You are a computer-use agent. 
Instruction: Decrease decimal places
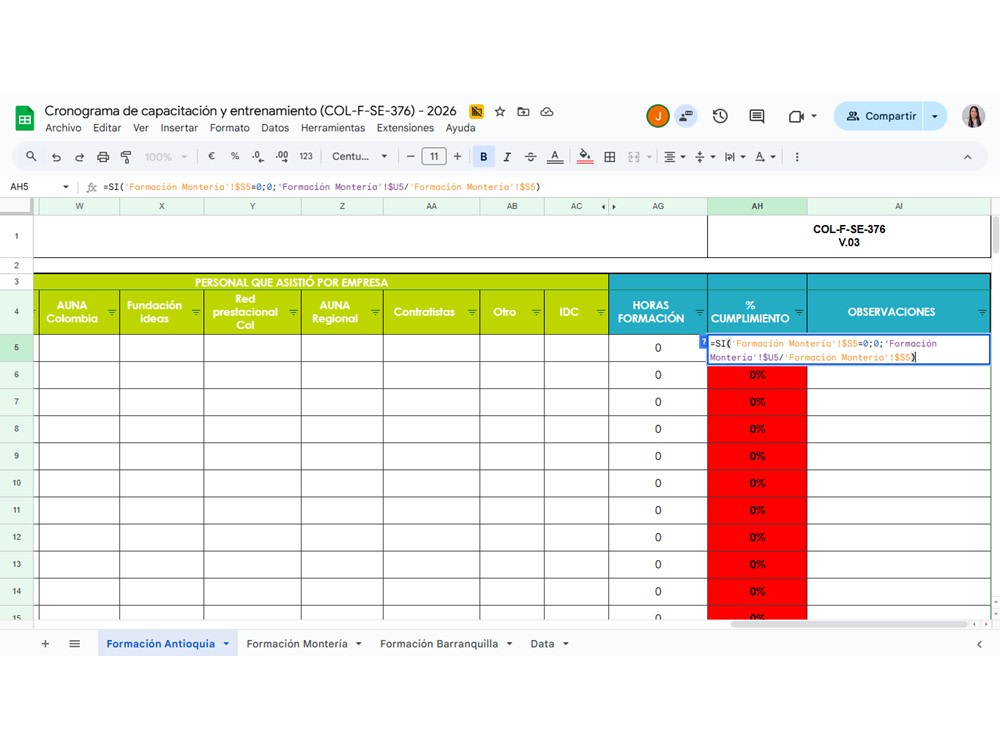click(257, 156)
